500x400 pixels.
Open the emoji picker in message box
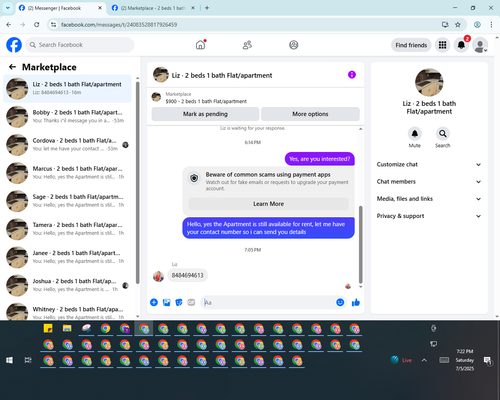tap(340, 302)
